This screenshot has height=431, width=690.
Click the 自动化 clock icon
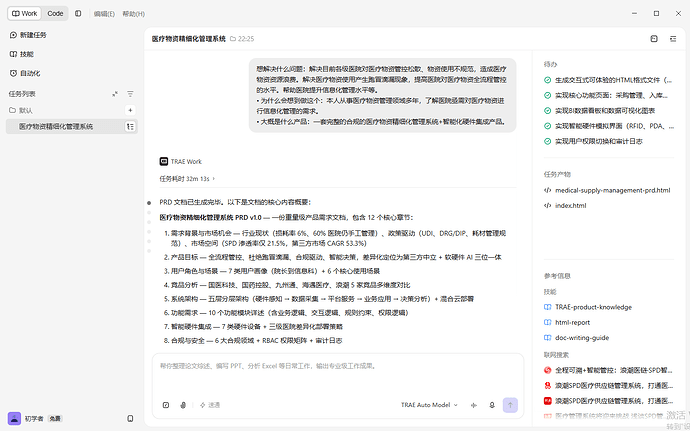pos(13,73)
